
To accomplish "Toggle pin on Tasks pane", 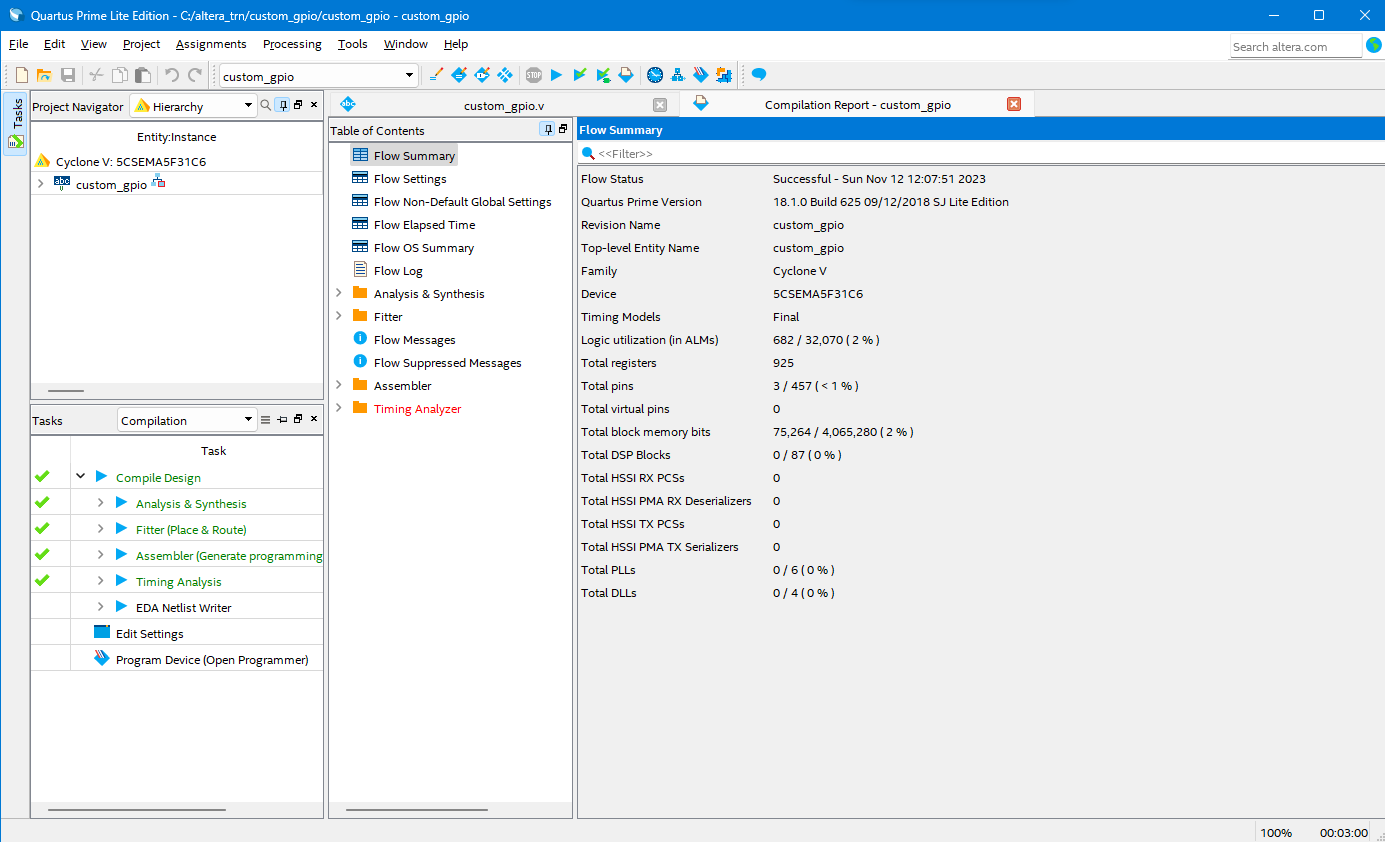I will coord(282,420).
